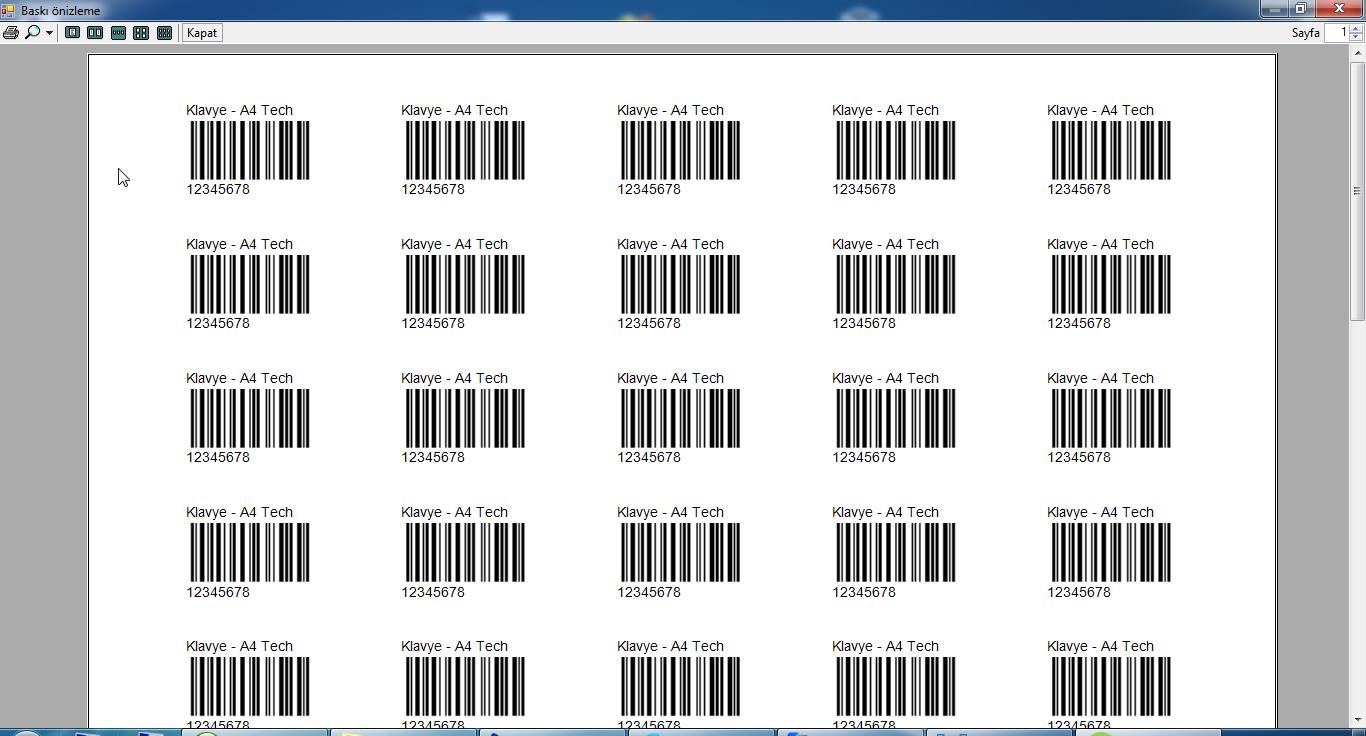Minimize the Baskı önizleme window
The image size is (1366, 736).
point(1274,8)
